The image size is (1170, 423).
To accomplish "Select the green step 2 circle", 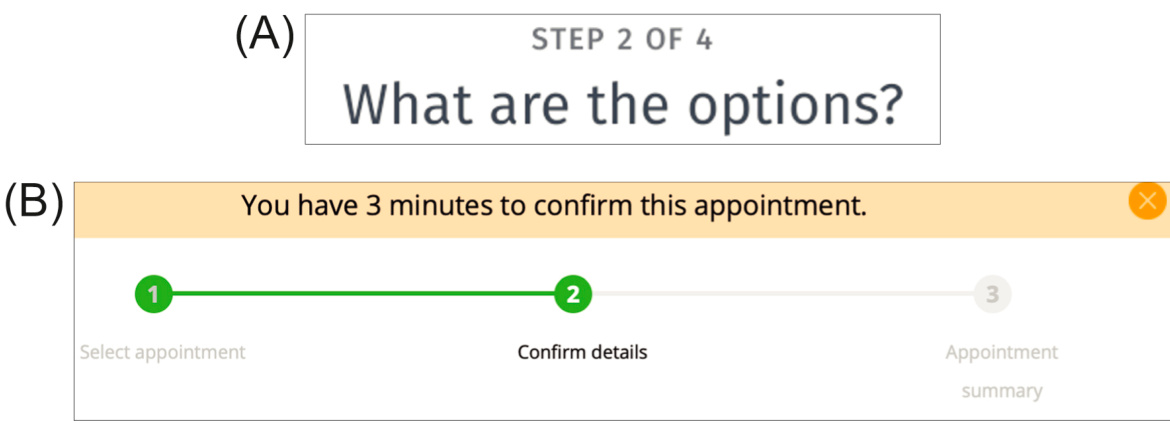I will [572, 294].
